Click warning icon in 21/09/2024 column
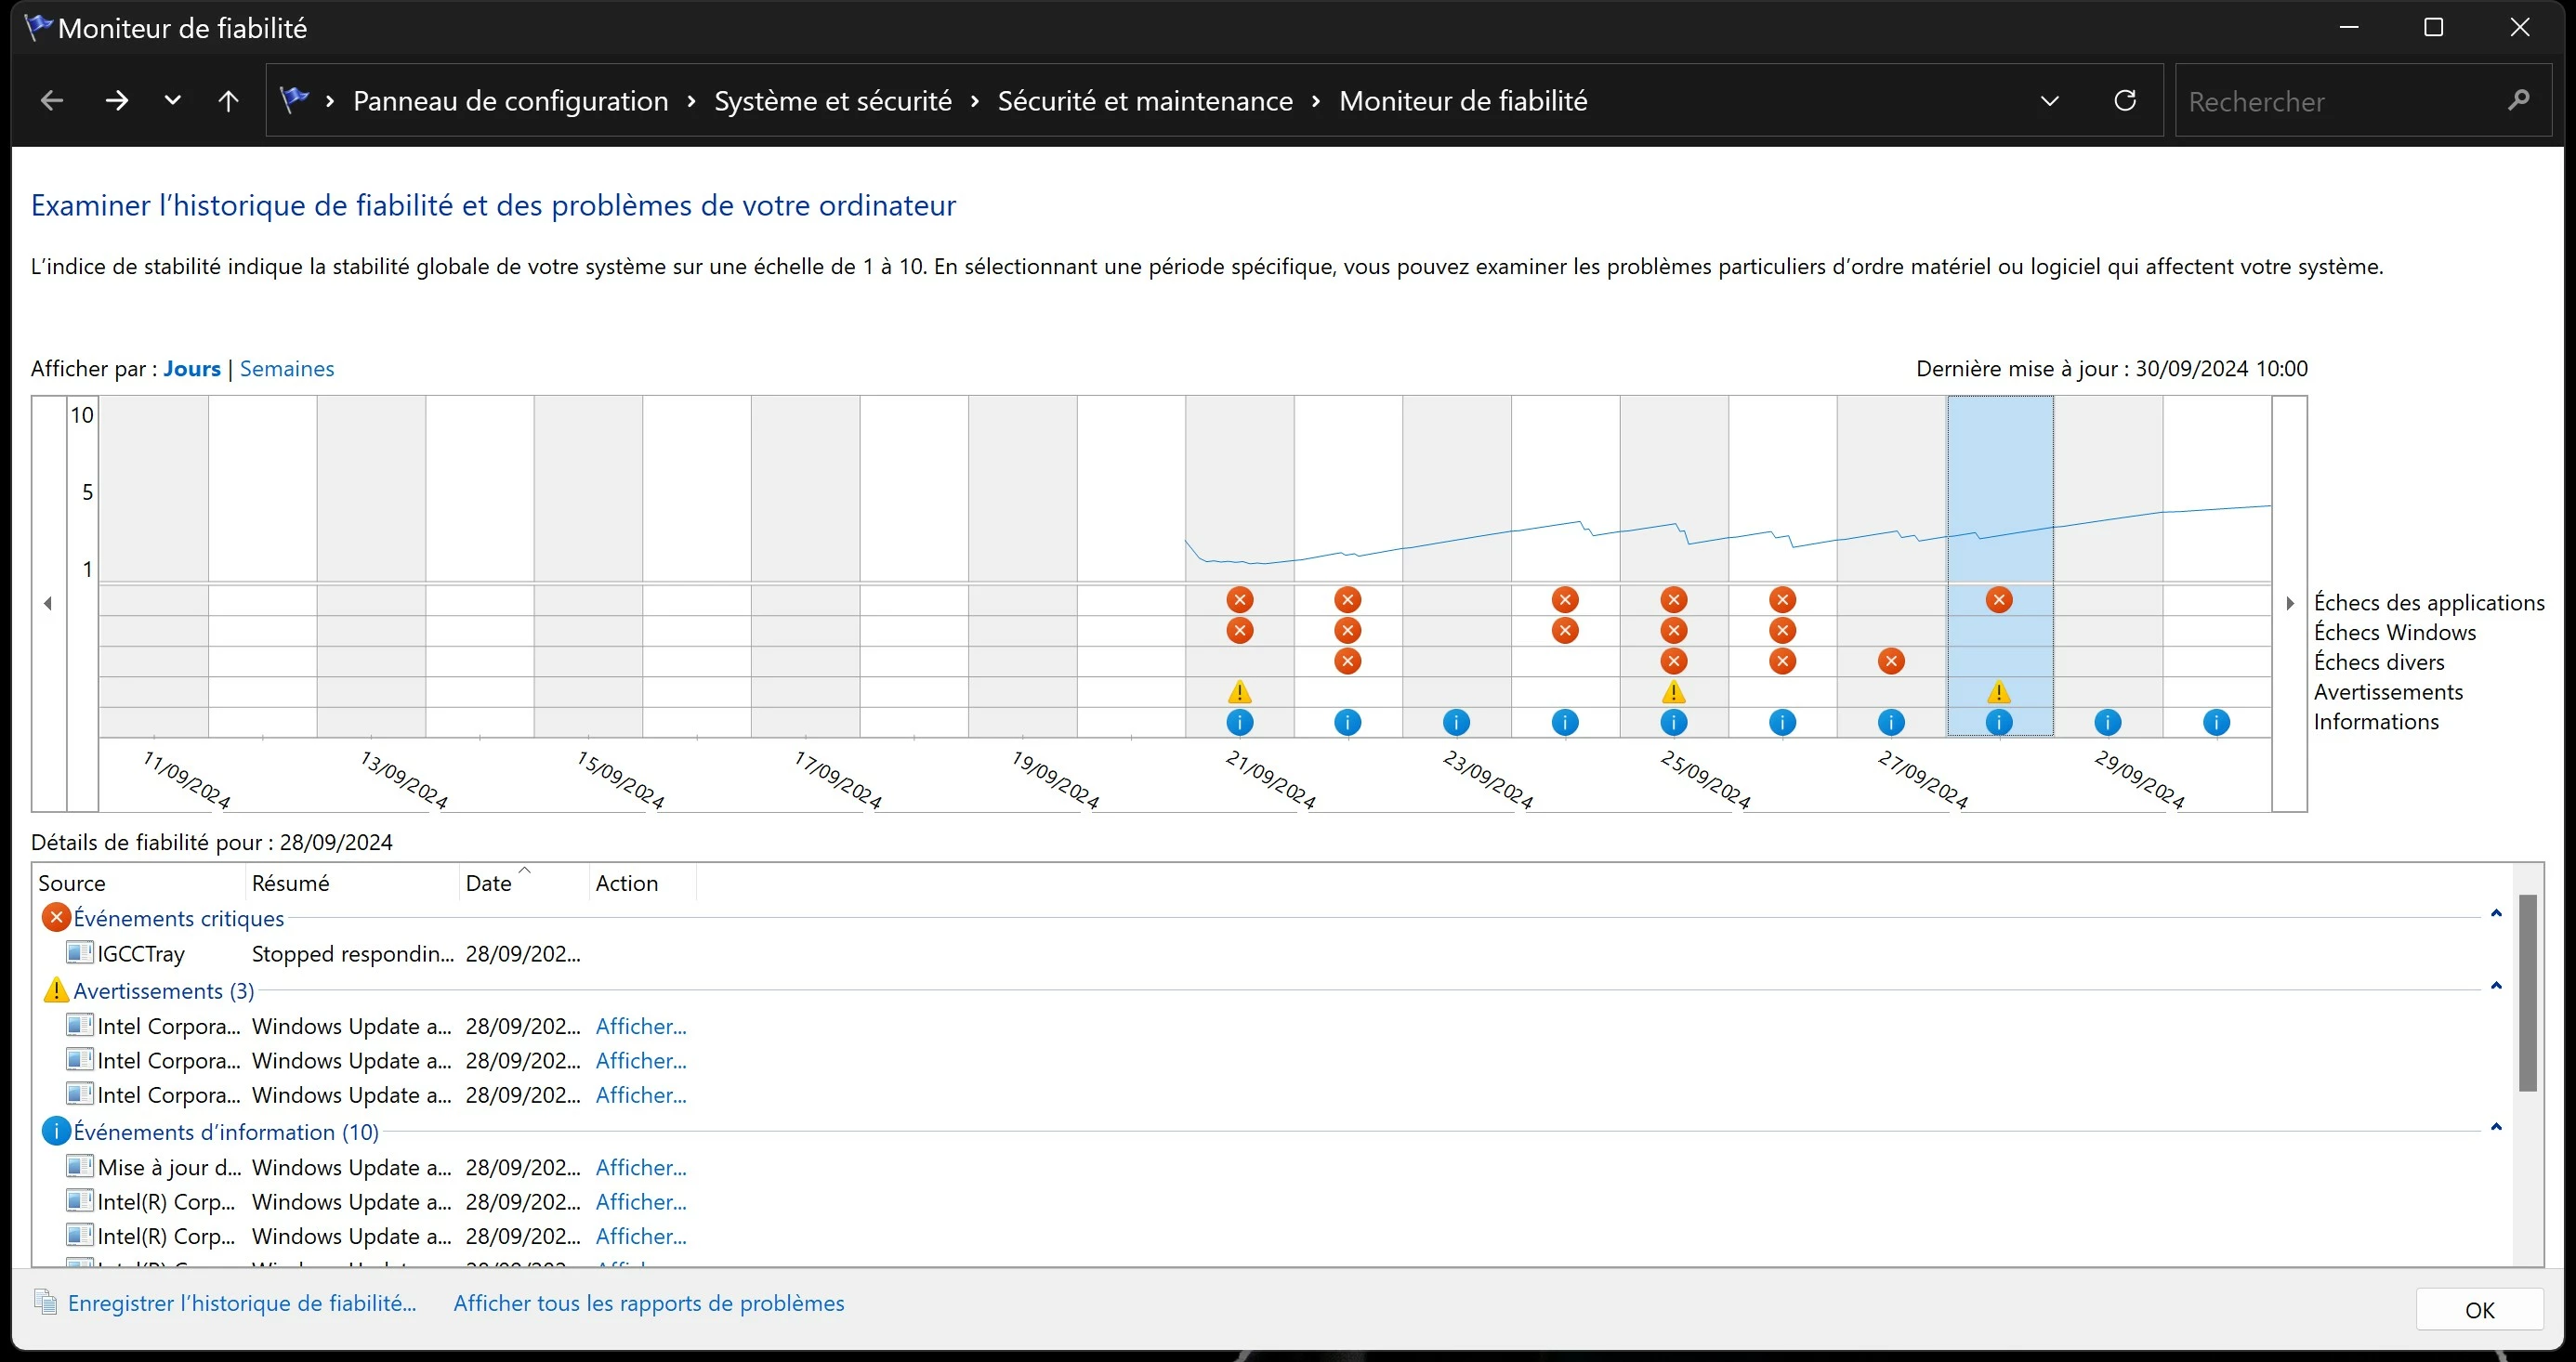This screenshot has width=2576, height=1362. [x=1239, y=692]
